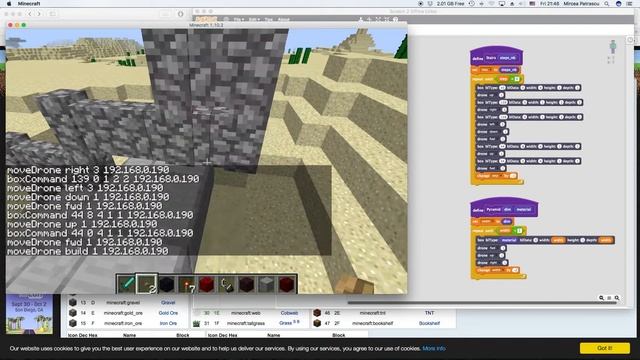This screenshot has height=360, width=640.
Task: Click the Pyramid box bType material block
Action: [545, 240]
